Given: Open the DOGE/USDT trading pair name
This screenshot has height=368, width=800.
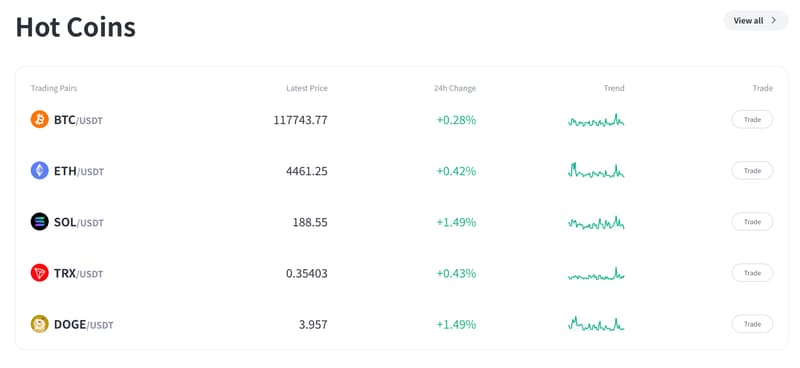Looking at the screenshot, I should click(x=84, y=325).
